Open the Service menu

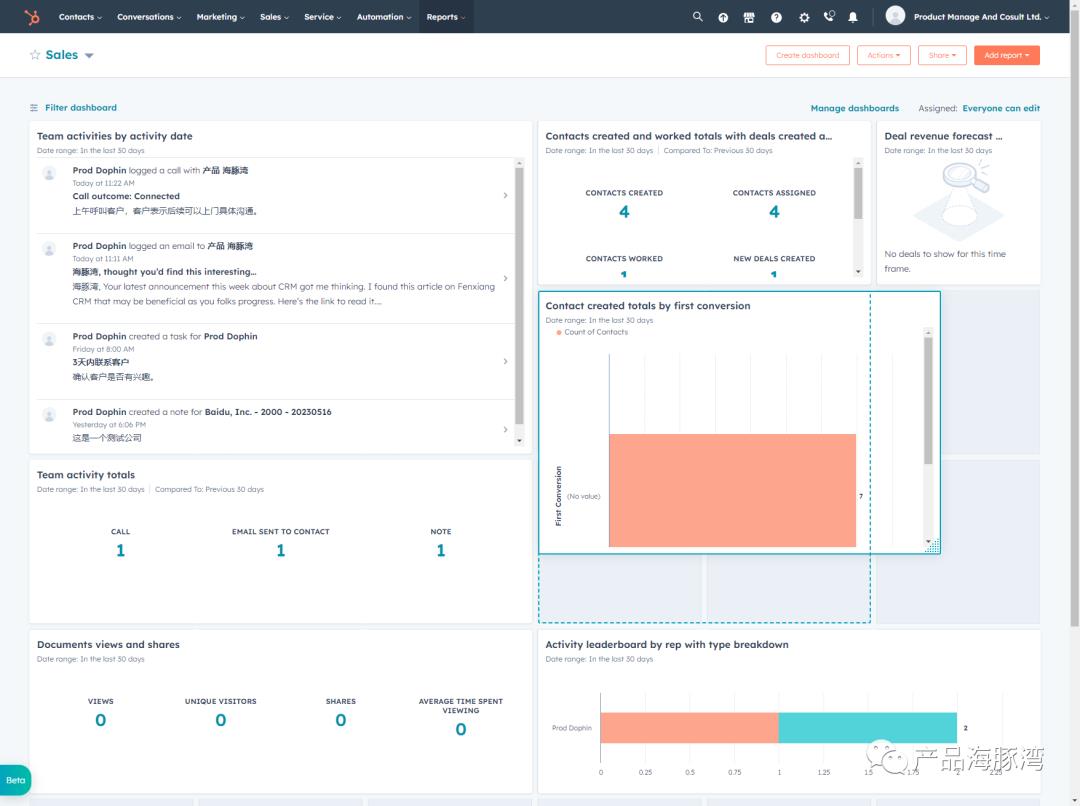(x=322, y=17)
